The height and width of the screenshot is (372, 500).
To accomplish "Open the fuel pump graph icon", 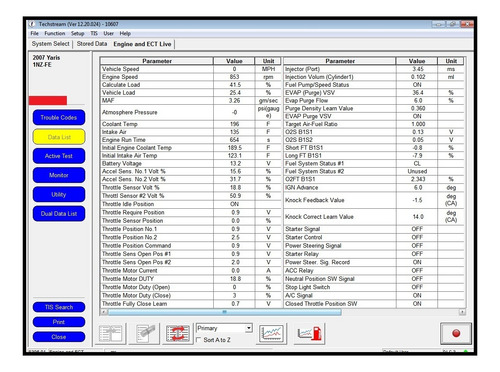I will 310,333.
